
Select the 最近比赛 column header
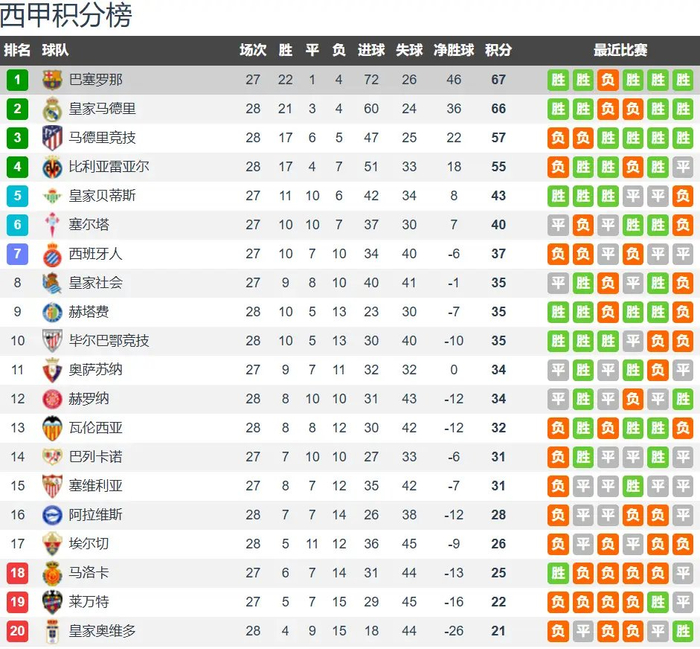click(x=620, y=50)
